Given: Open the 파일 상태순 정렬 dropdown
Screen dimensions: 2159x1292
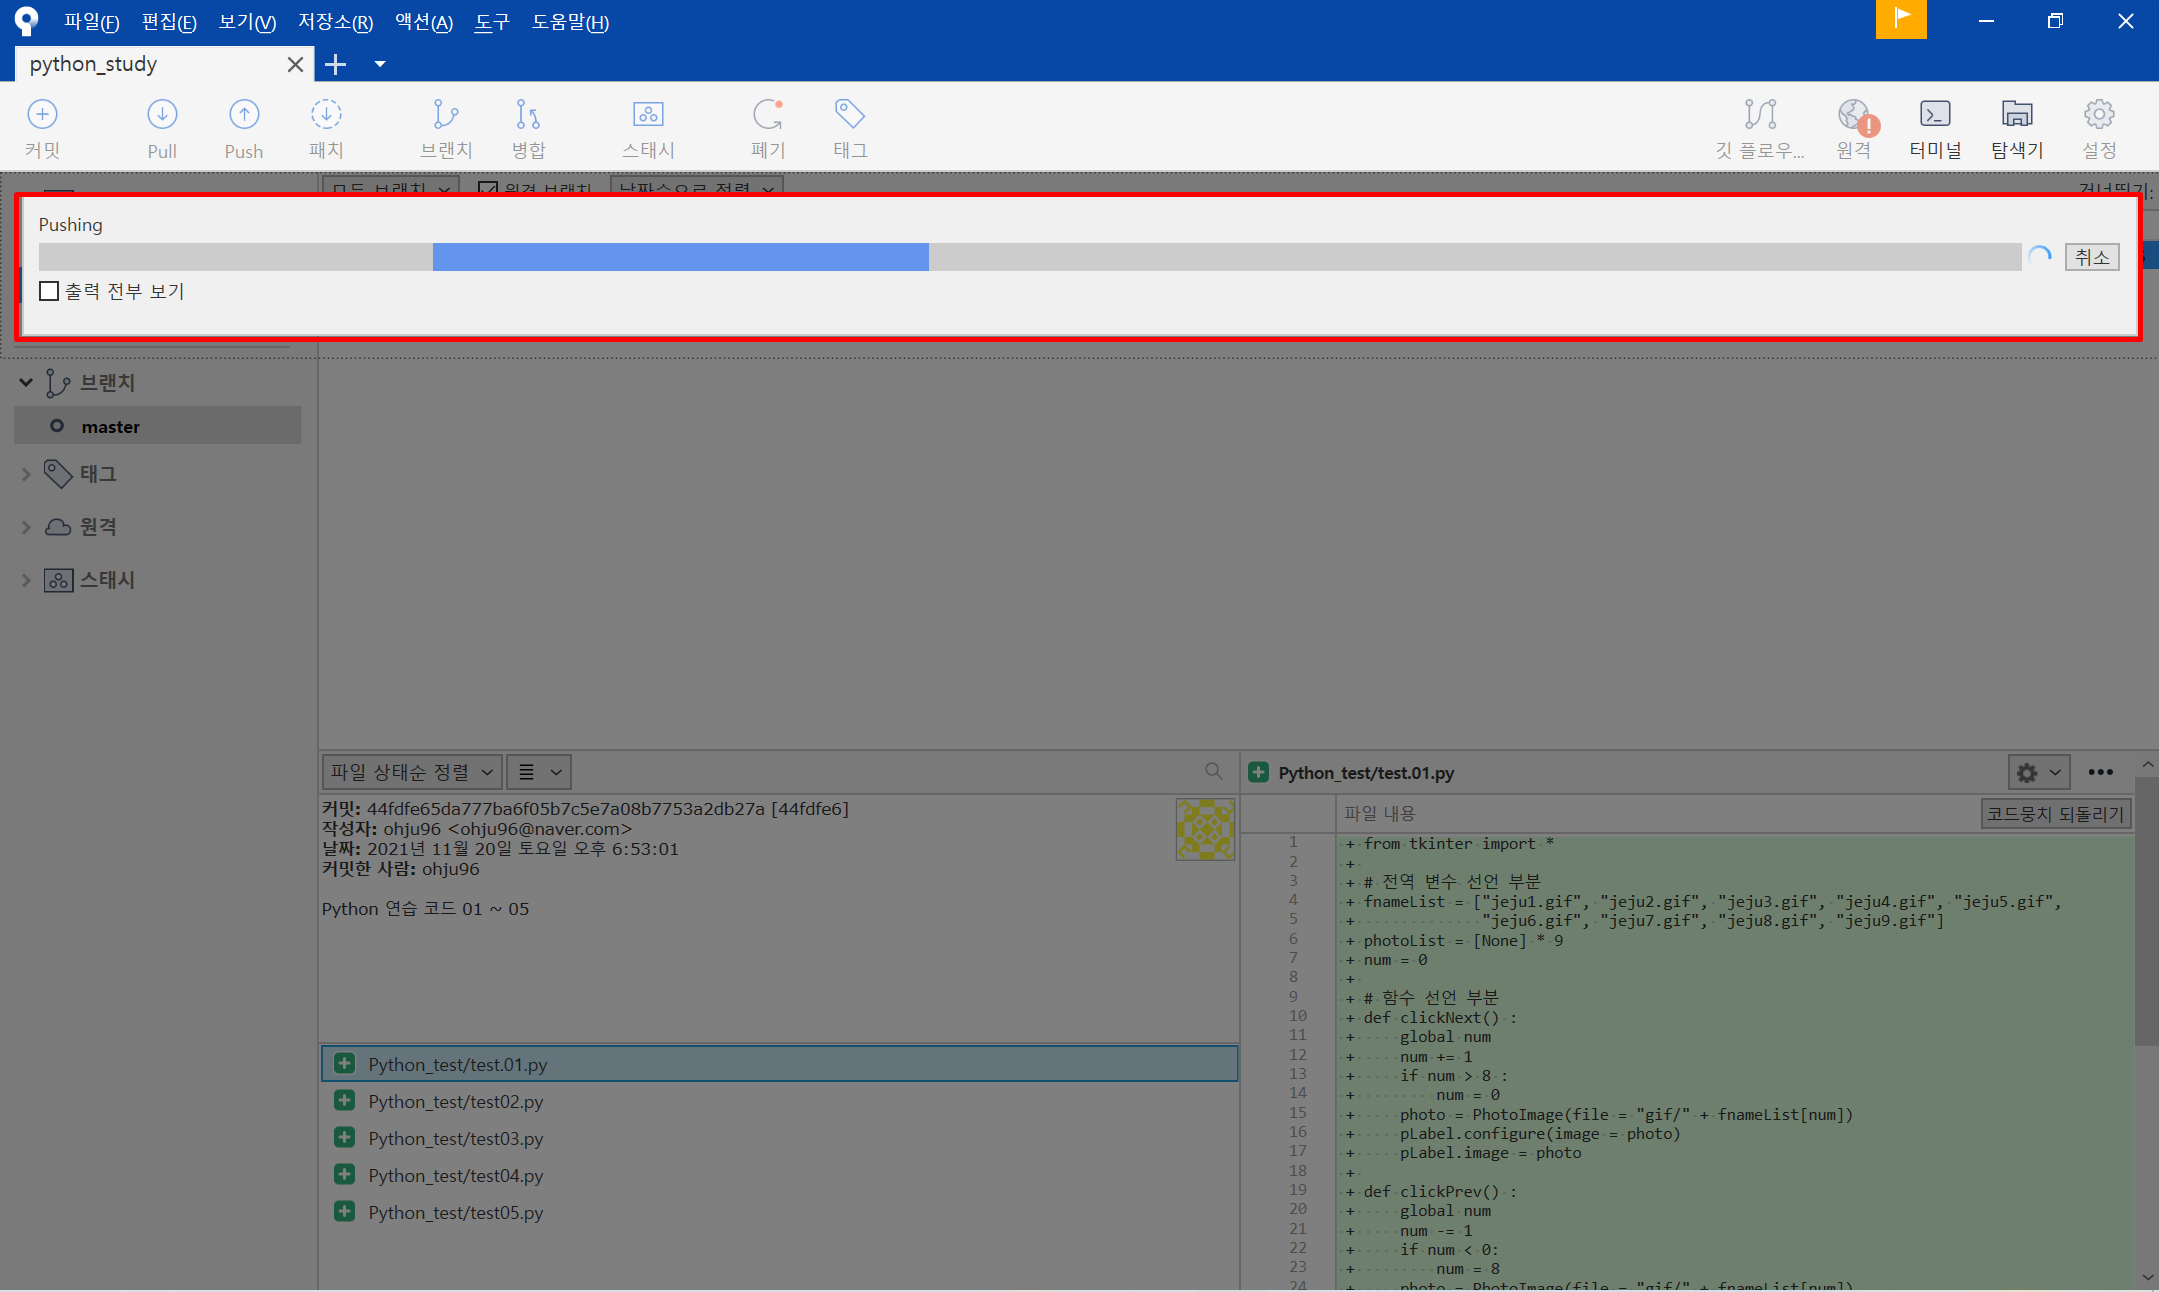Looking at the screenshot, I should [411, 772].
